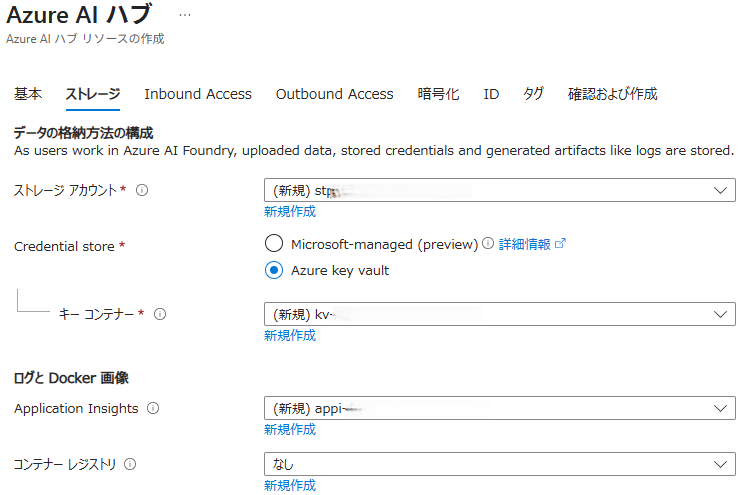Open the キー コンテナー dropdown

pos(500,314)
